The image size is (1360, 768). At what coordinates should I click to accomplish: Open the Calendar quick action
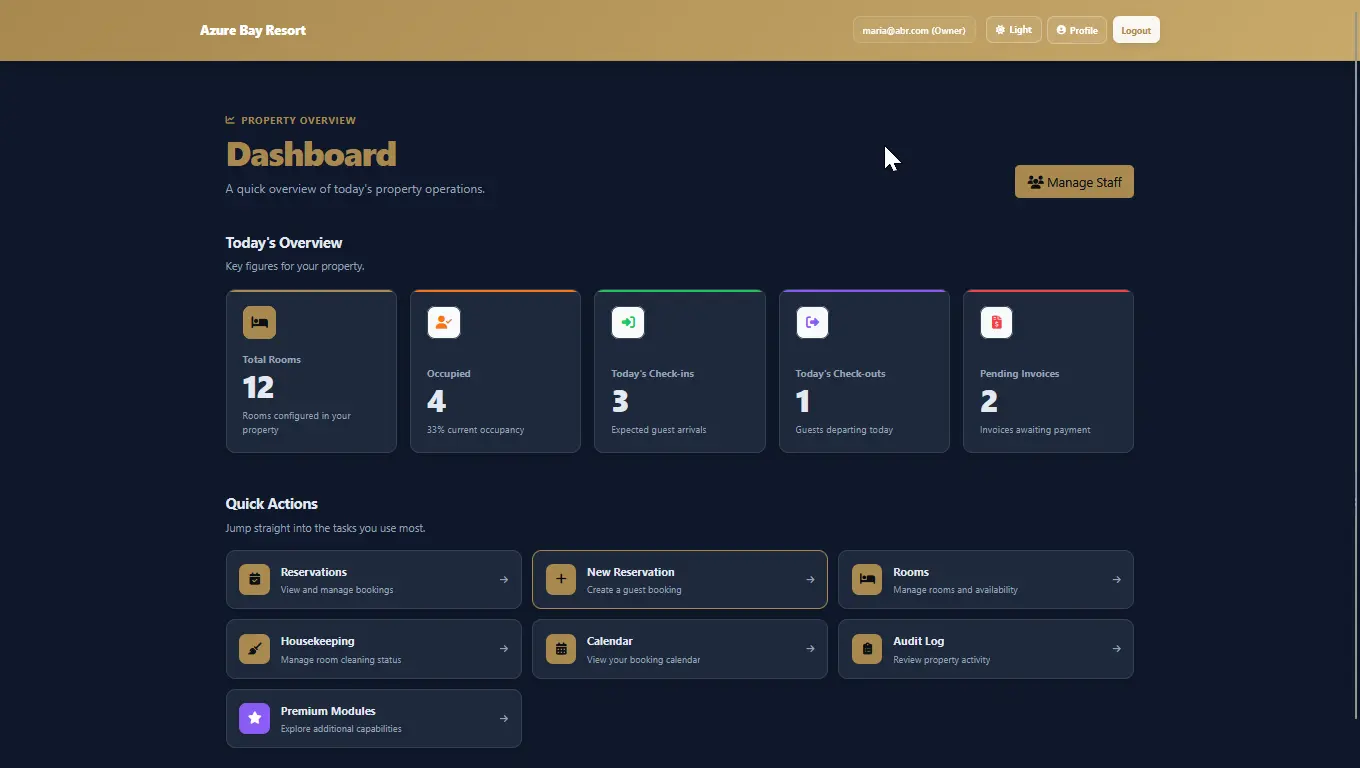[680, 649]
